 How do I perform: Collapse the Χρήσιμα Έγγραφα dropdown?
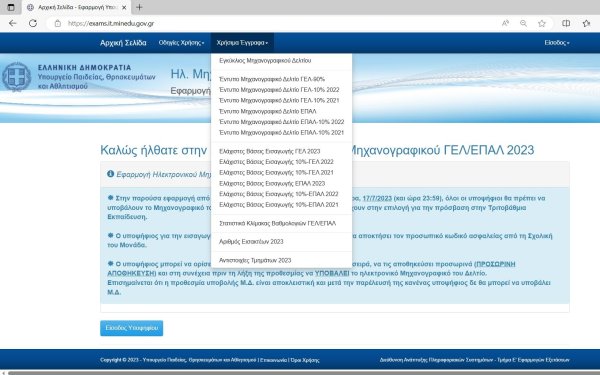coord(242,43)
